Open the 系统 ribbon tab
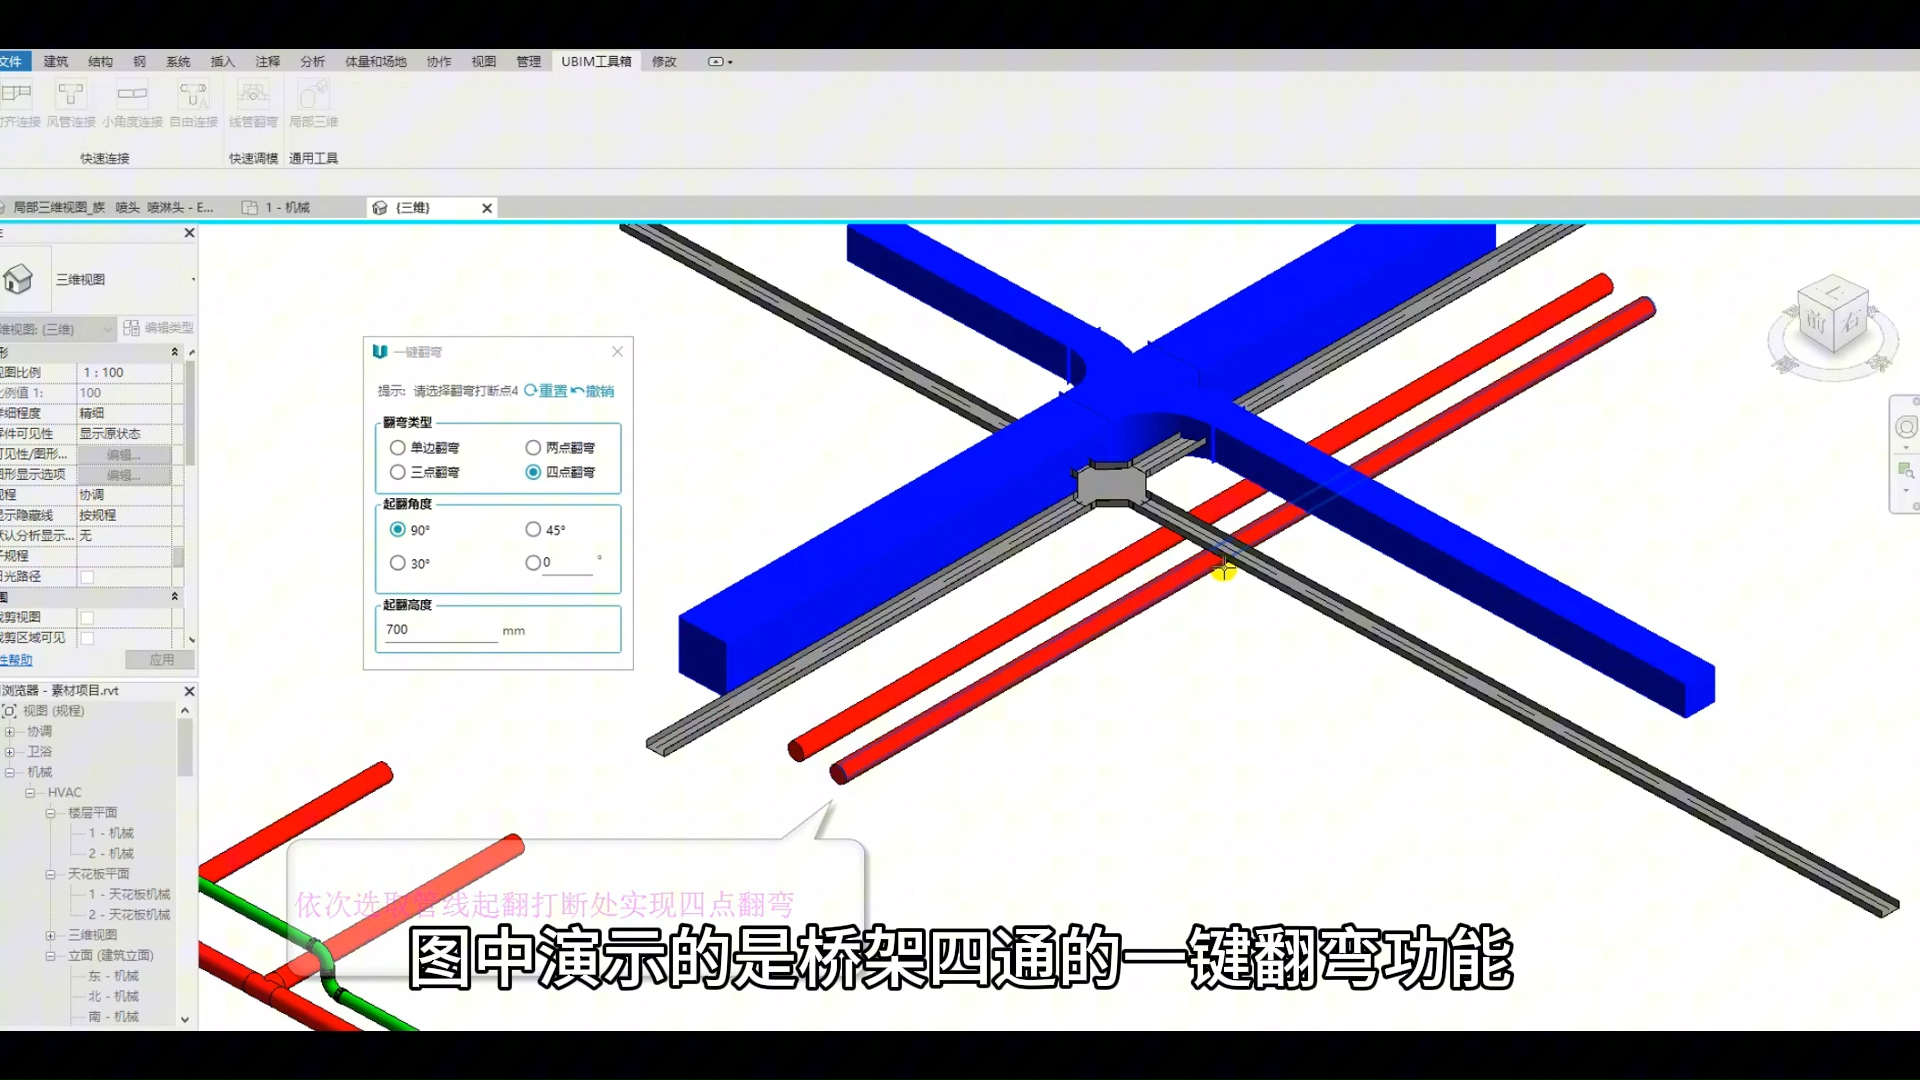The height and width of the screenshot is (1080, 1920). click(178, 62)
